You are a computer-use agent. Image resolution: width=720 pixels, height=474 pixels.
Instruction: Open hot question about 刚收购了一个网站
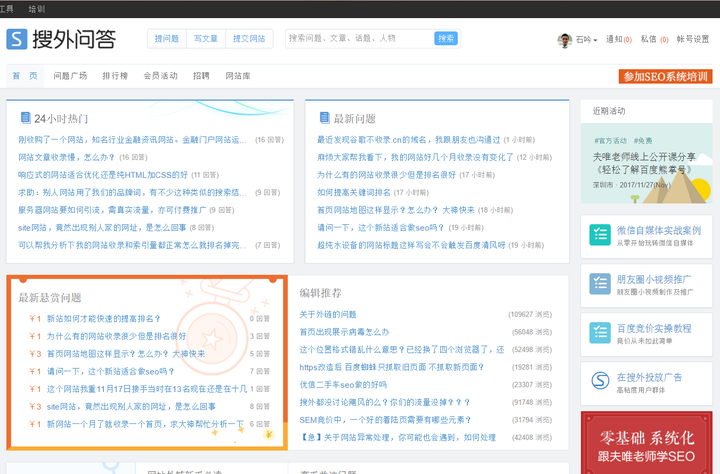(132, 140)
